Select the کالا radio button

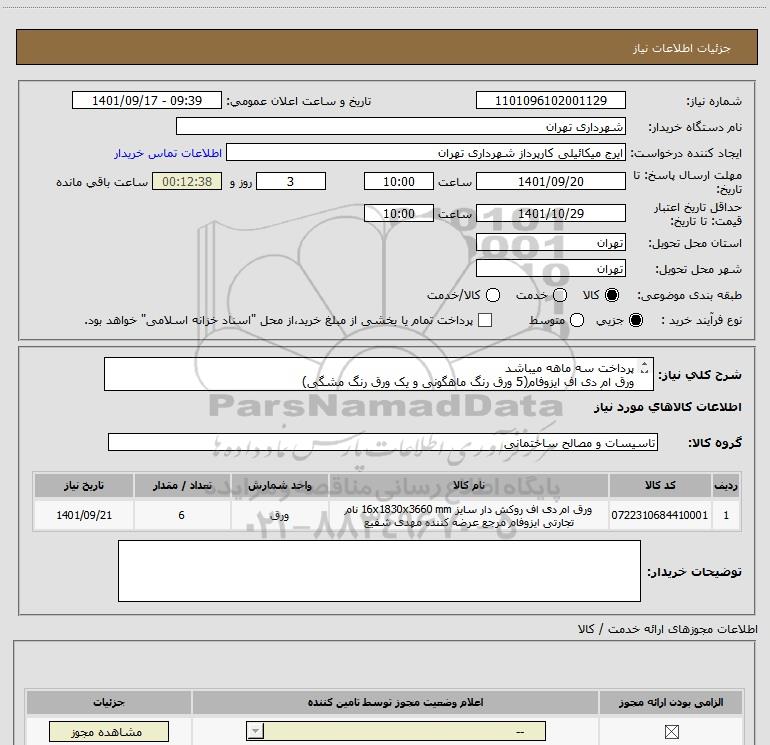(612, 295)
